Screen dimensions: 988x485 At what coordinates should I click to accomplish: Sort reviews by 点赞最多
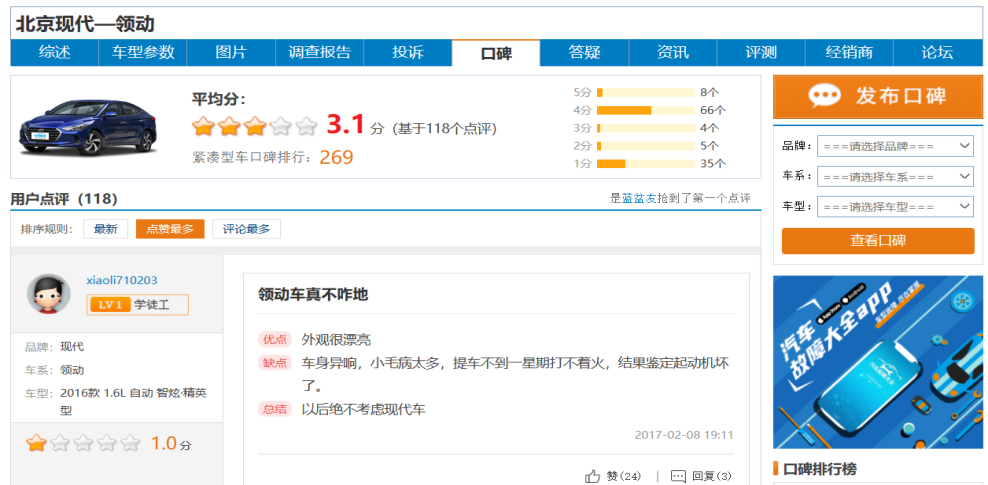pyautogui.click(x=170, y=229)
